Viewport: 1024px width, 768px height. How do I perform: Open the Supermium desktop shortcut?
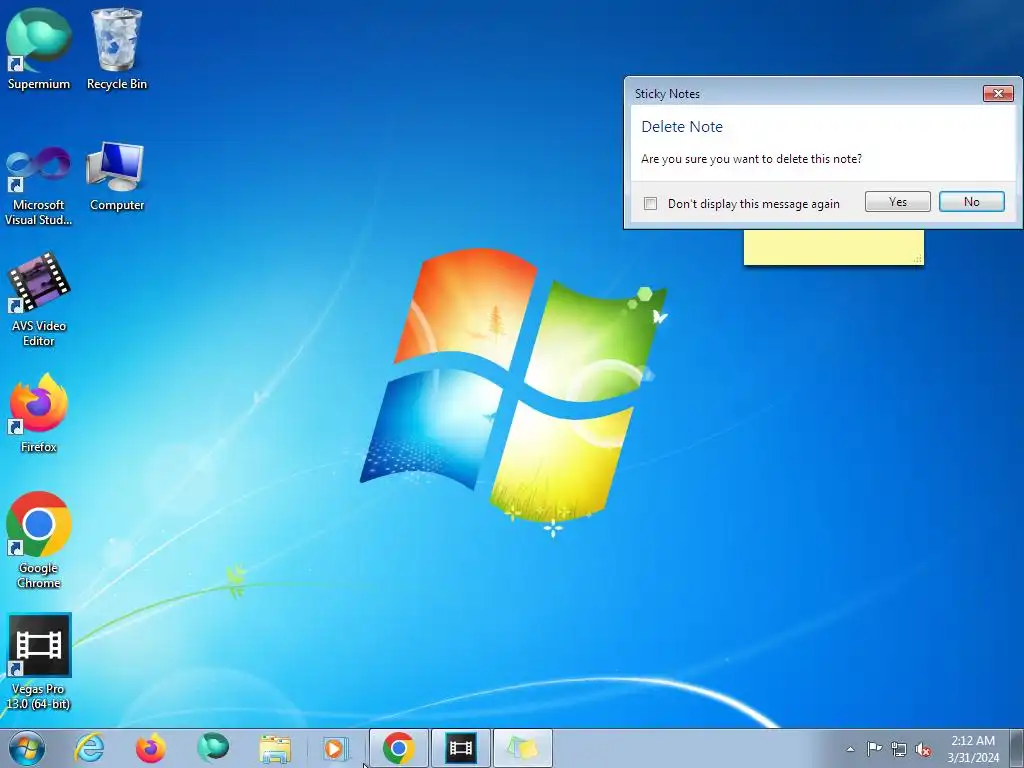[x=39, y=49]
